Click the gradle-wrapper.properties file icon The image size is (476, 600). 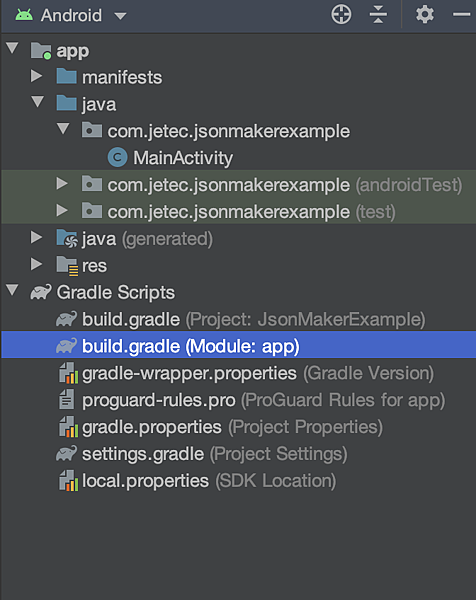click(68, 373)
